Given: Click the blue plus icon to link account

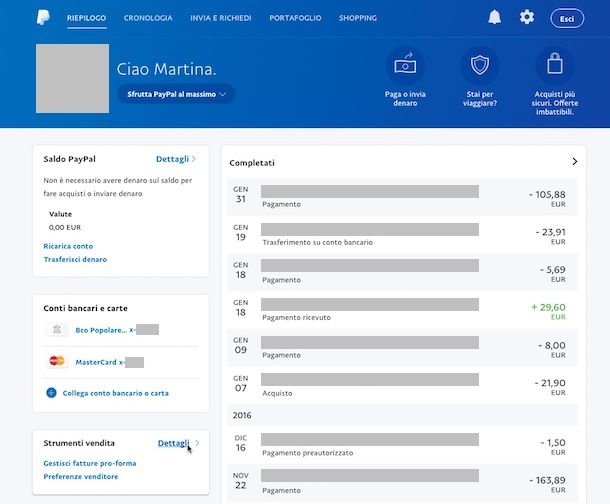Looking at the screenshot, I should pyautogui.click(x=51, y=393).
